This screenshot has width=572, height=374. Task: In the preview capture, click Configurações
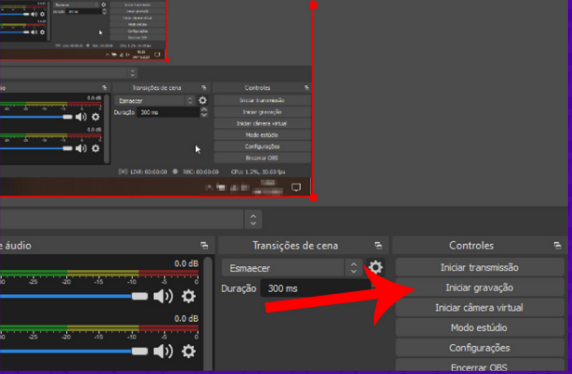(x=262, y=146)
